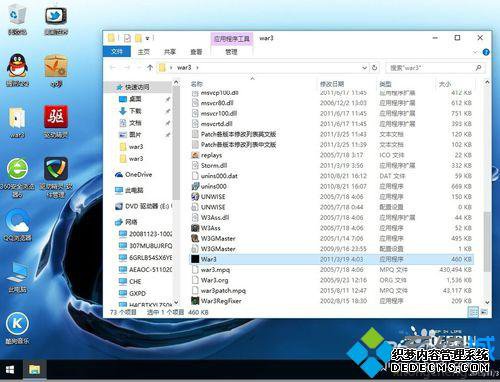Image resolution: width=500 pixels, height=382 pixels.
Task: Open the File tab in ribbon
Action: 117,52
